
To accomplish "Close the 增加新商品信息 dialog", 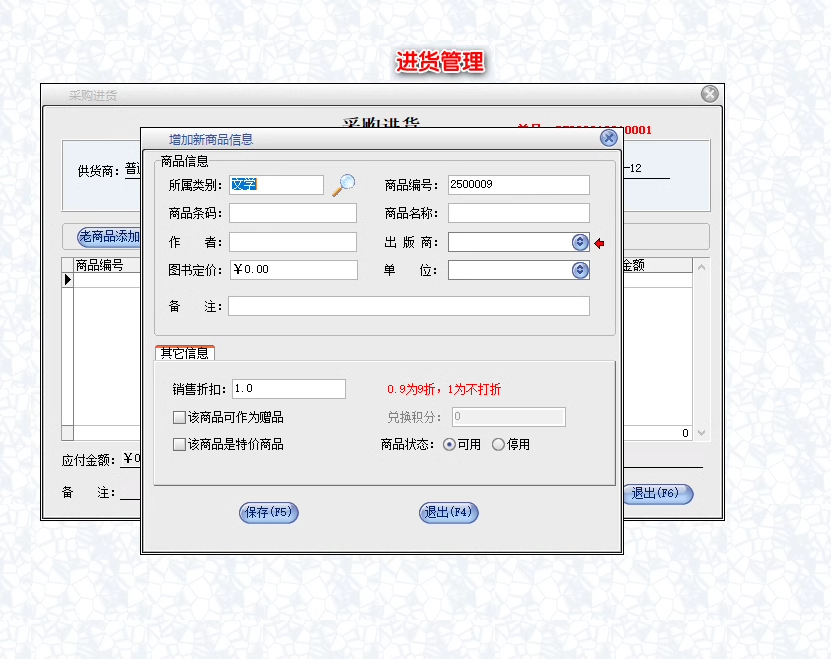I will pos(608,138).
